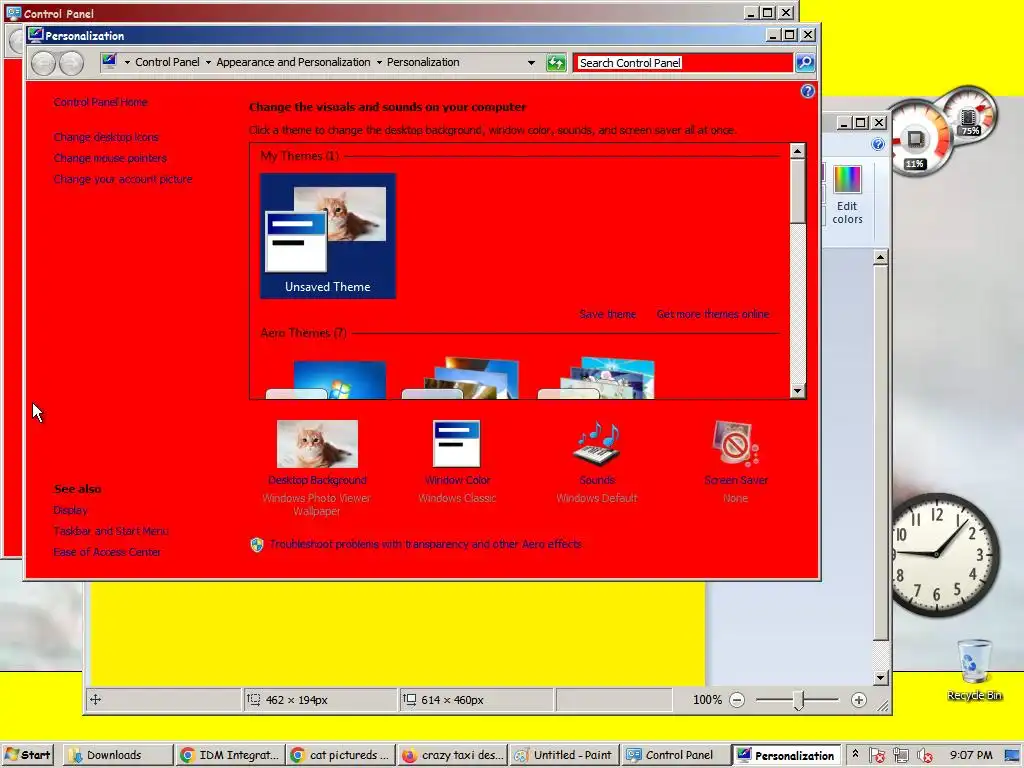Open the Recycle Bin on desktop
Viewport: 1024px width, 768px height.
click(x=974, y=669)
